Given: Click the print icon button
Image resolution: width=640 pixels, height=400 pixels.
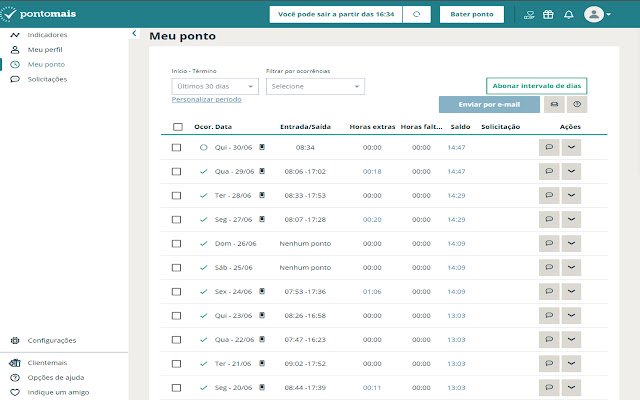Looking at the screenshot, I should click(x=554, y=104).
